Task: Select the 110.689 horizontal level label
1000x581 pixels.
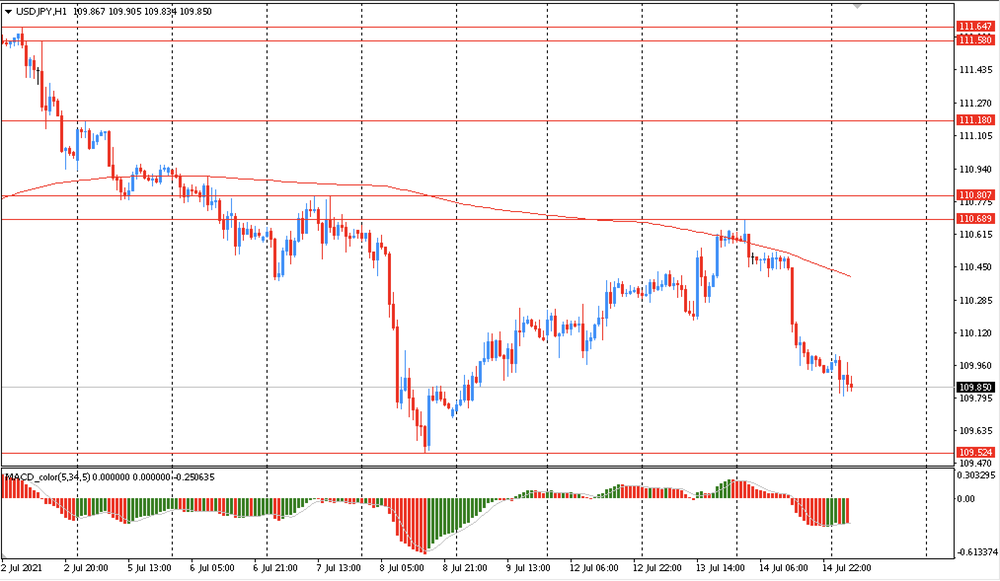Action: (975, 219)
